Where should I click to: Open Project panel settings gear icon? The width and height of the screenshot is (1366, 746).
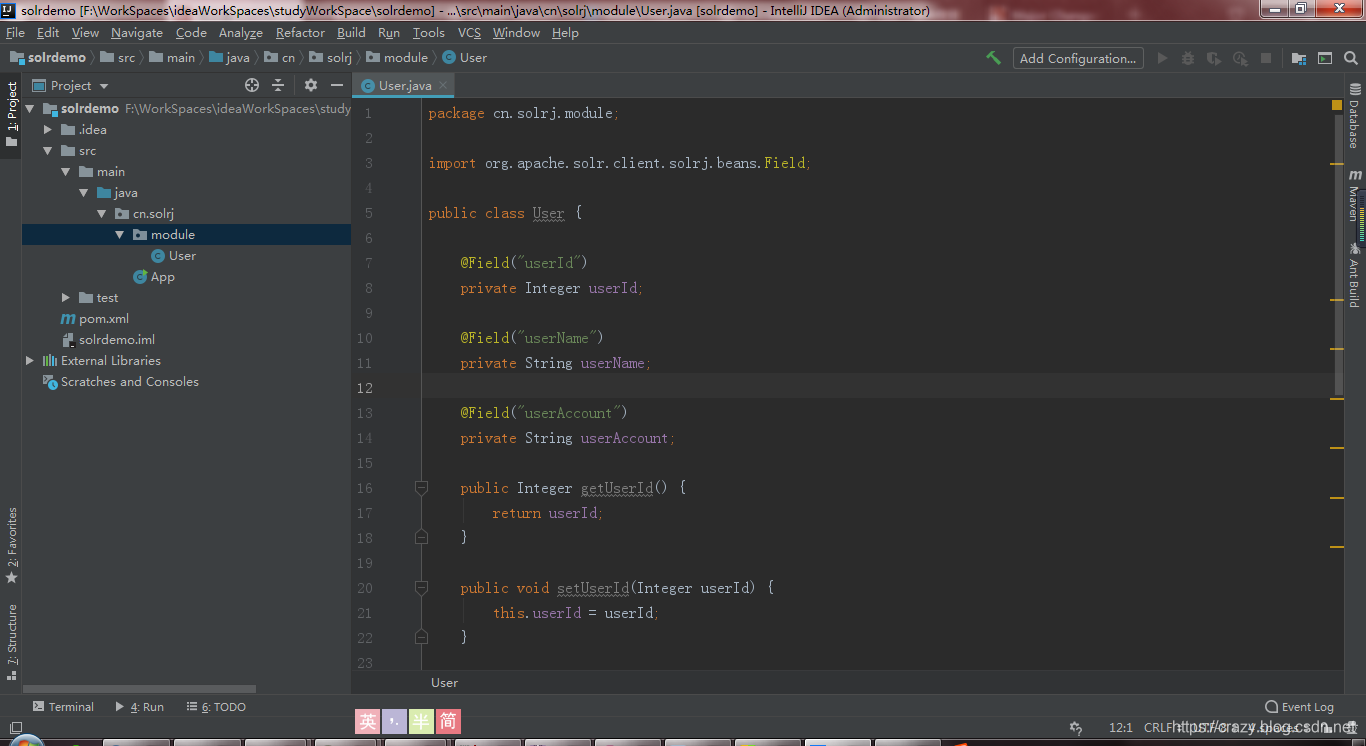[309, 85]
